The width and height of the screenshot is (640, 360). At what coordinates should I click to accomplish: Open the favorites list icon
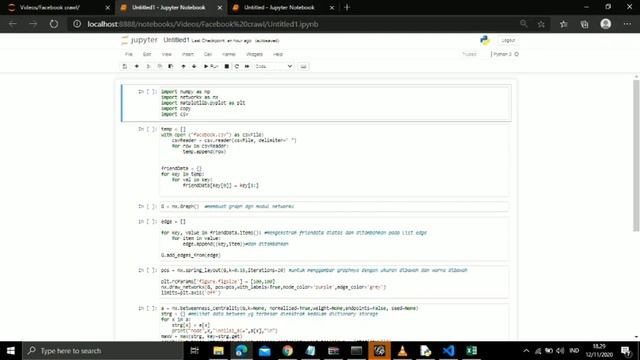point(564,24)
